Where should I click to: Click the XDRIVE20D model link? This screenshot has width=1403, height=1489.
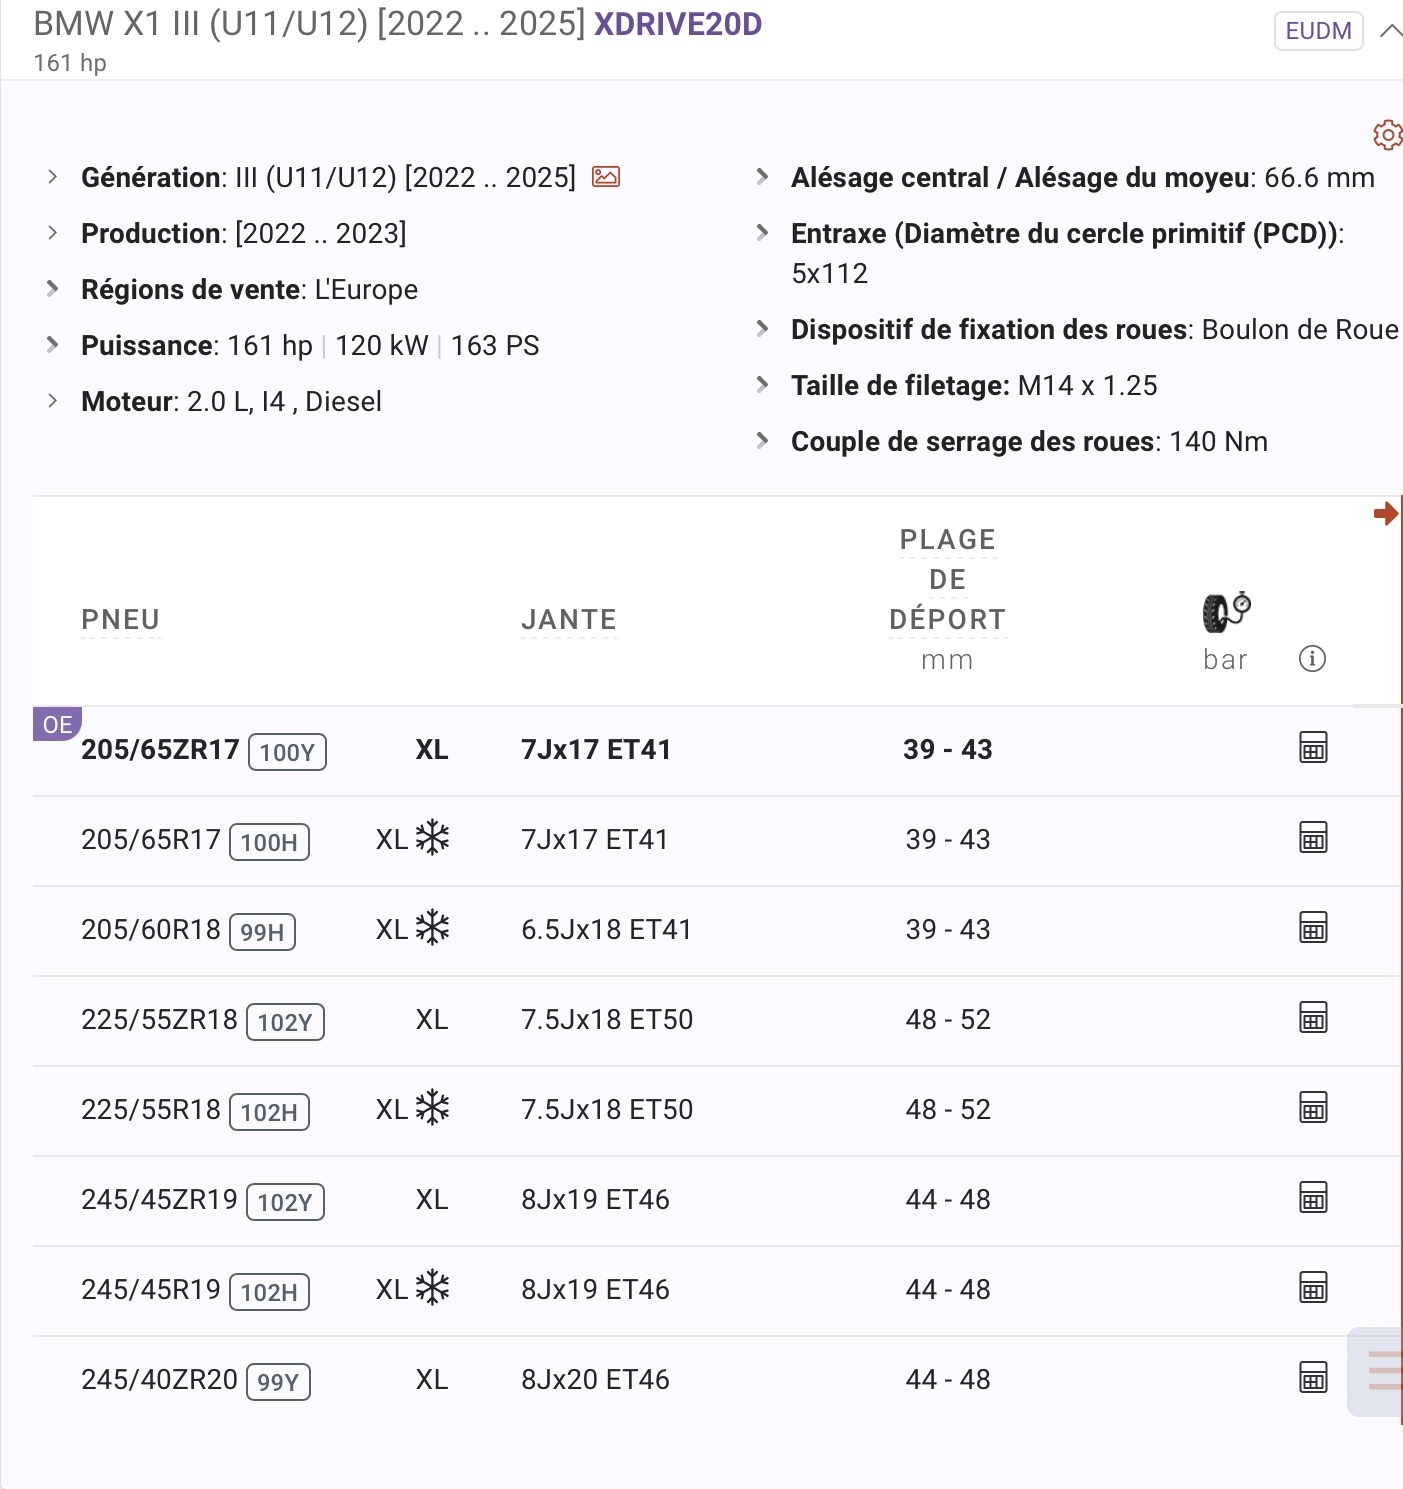coord(678,24)
